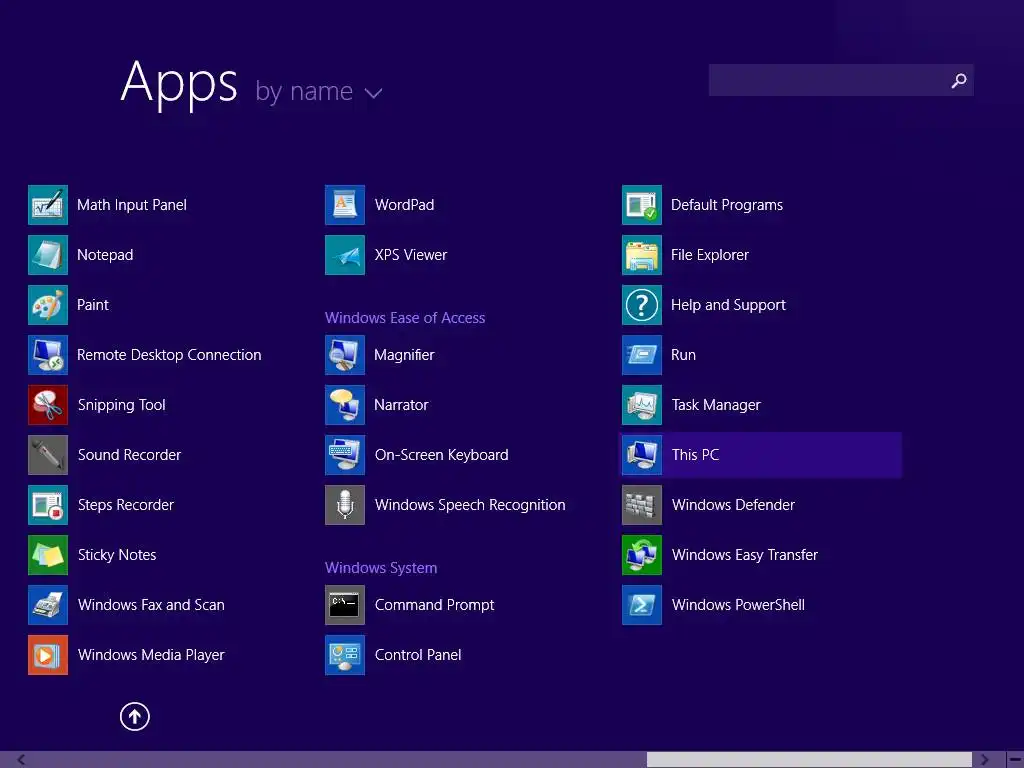Open the Paint palette icon
The height and width of the screenshot is (768, 1024).
(x=48, y=305)
